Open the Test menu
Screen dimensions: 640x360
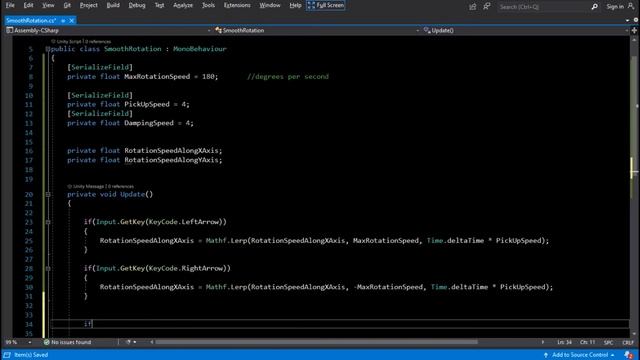click(x=159, y=5)
